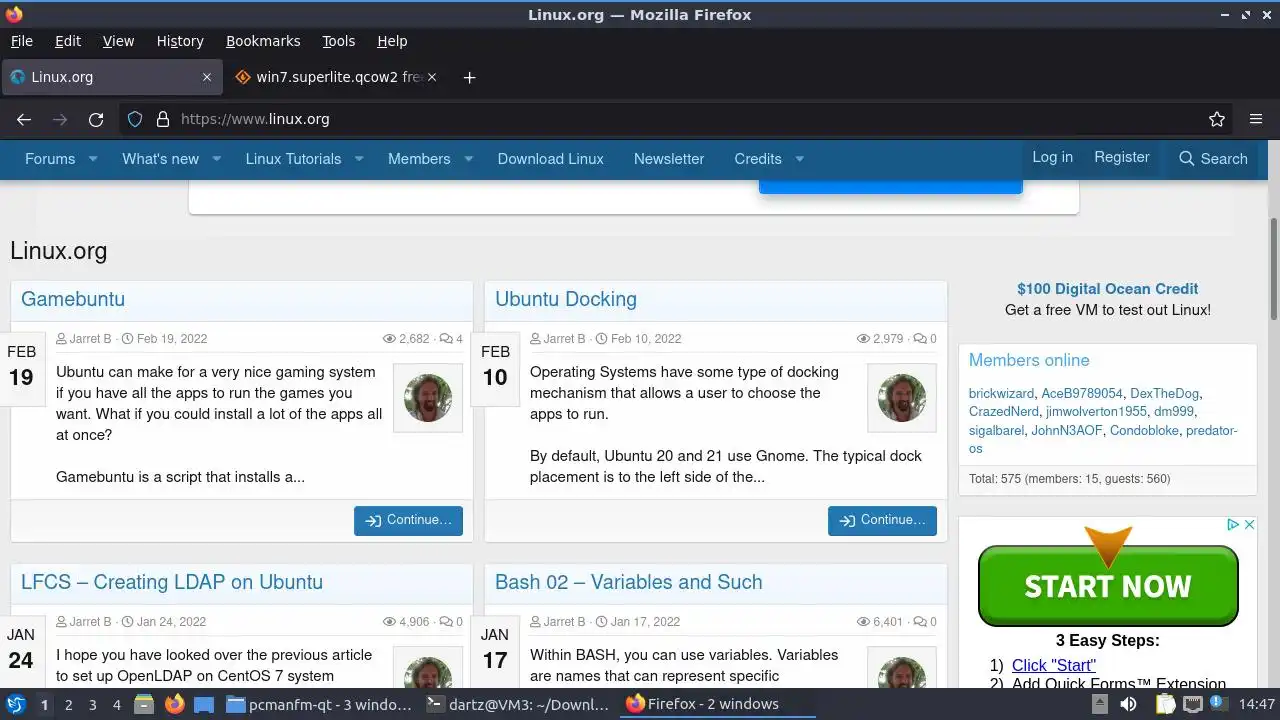
Task: Click Continue button under Gamebuntu article
Action: [408, 520]
